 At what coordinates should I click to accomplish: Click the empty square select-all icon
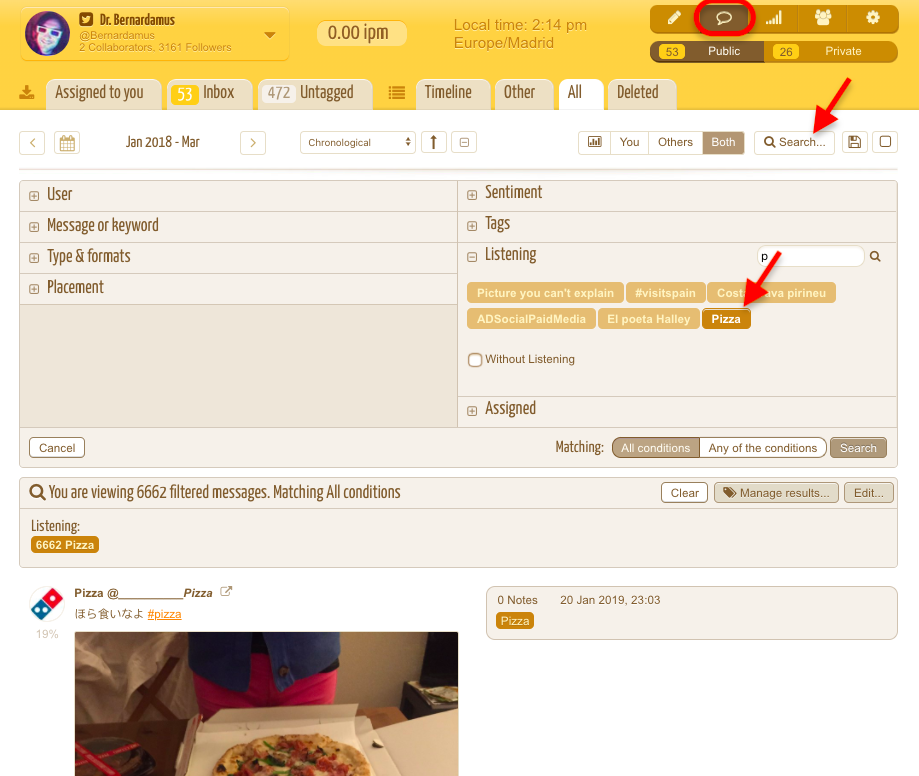(x=885, y=142)
